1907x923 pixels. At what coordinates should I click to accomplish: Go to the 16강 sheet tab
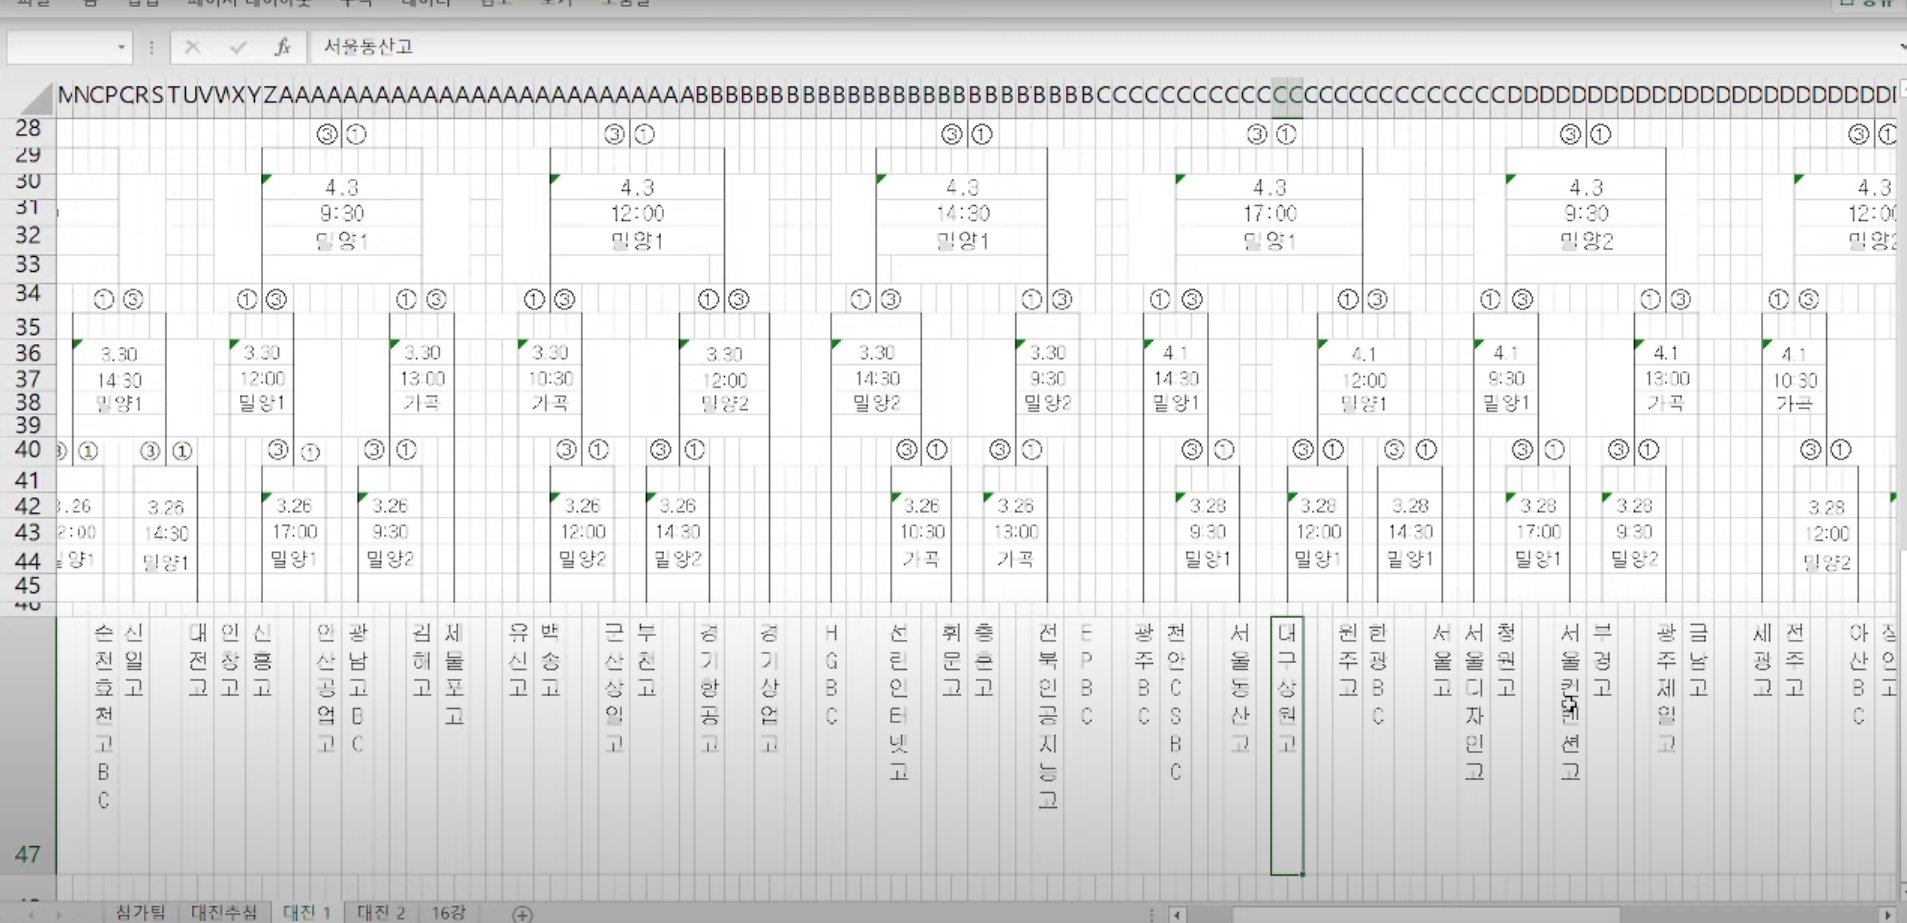pos(449,912)
